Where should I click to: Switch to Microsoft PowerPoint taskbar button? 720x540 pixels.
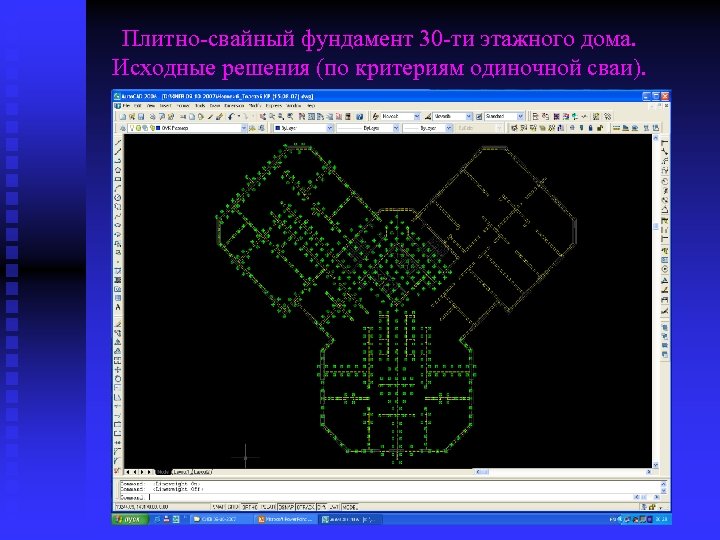285,519
